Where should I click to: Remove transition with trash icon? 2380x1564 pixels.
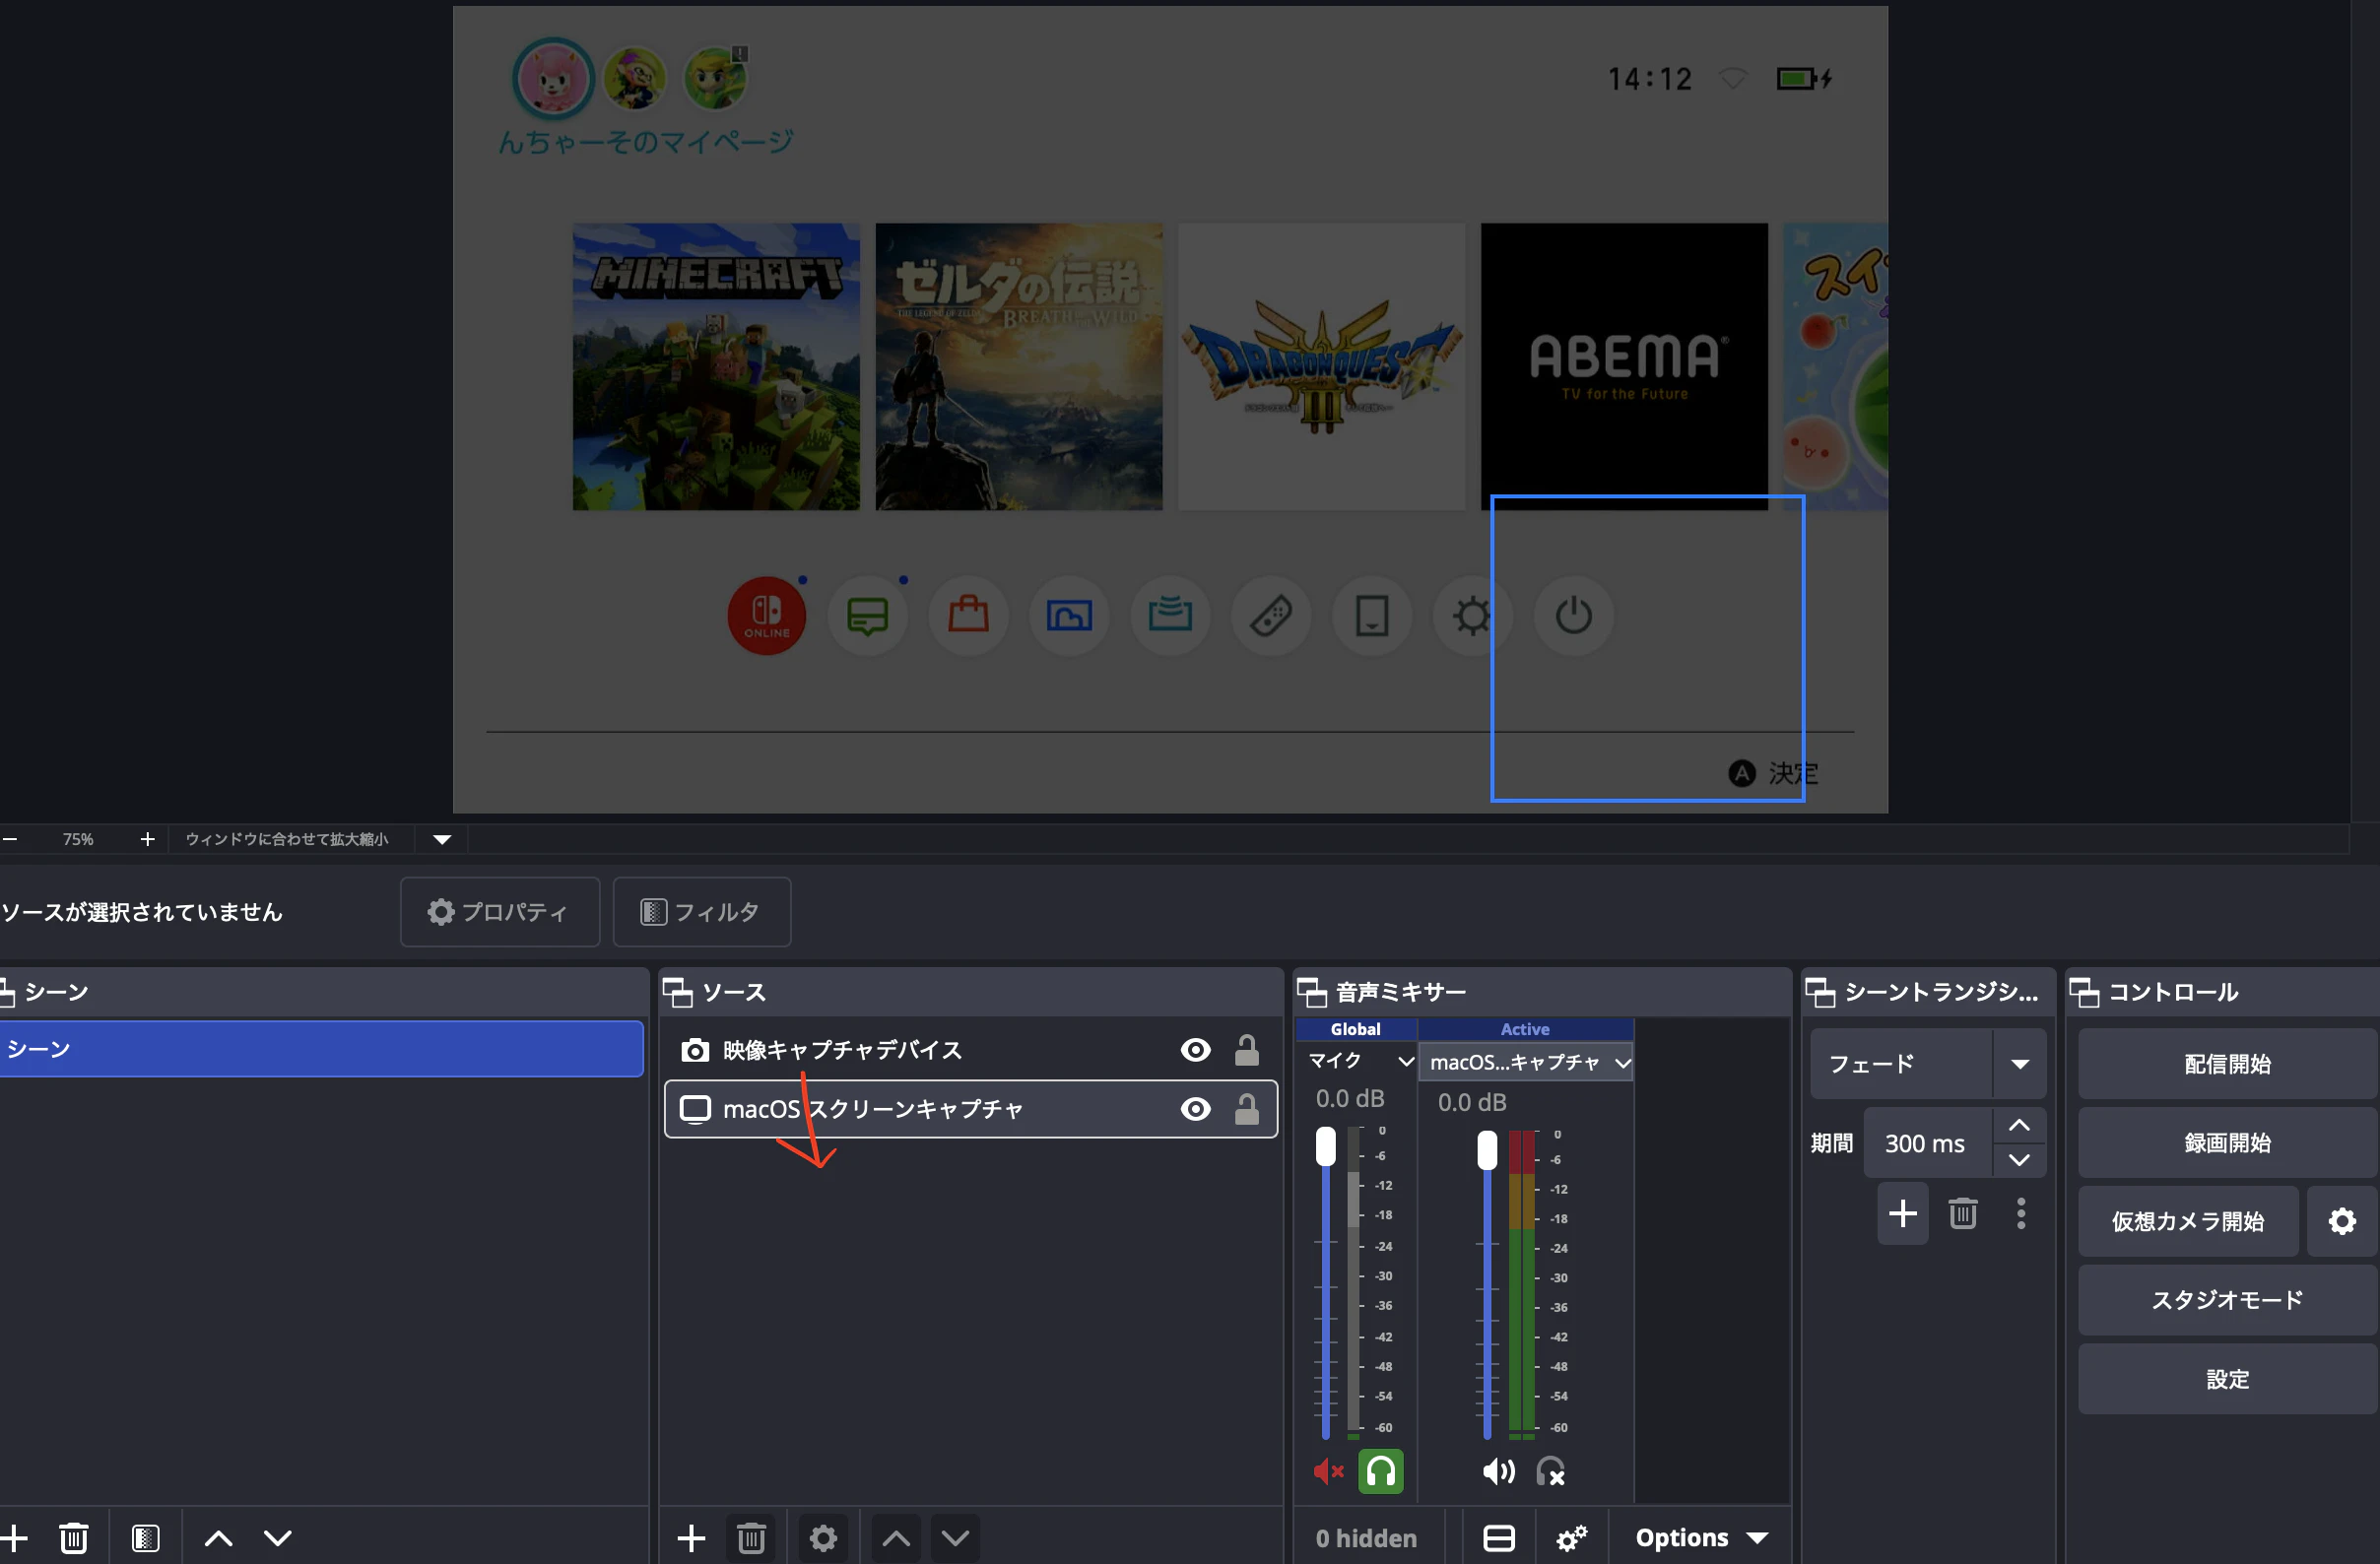pos(1962,1213)
